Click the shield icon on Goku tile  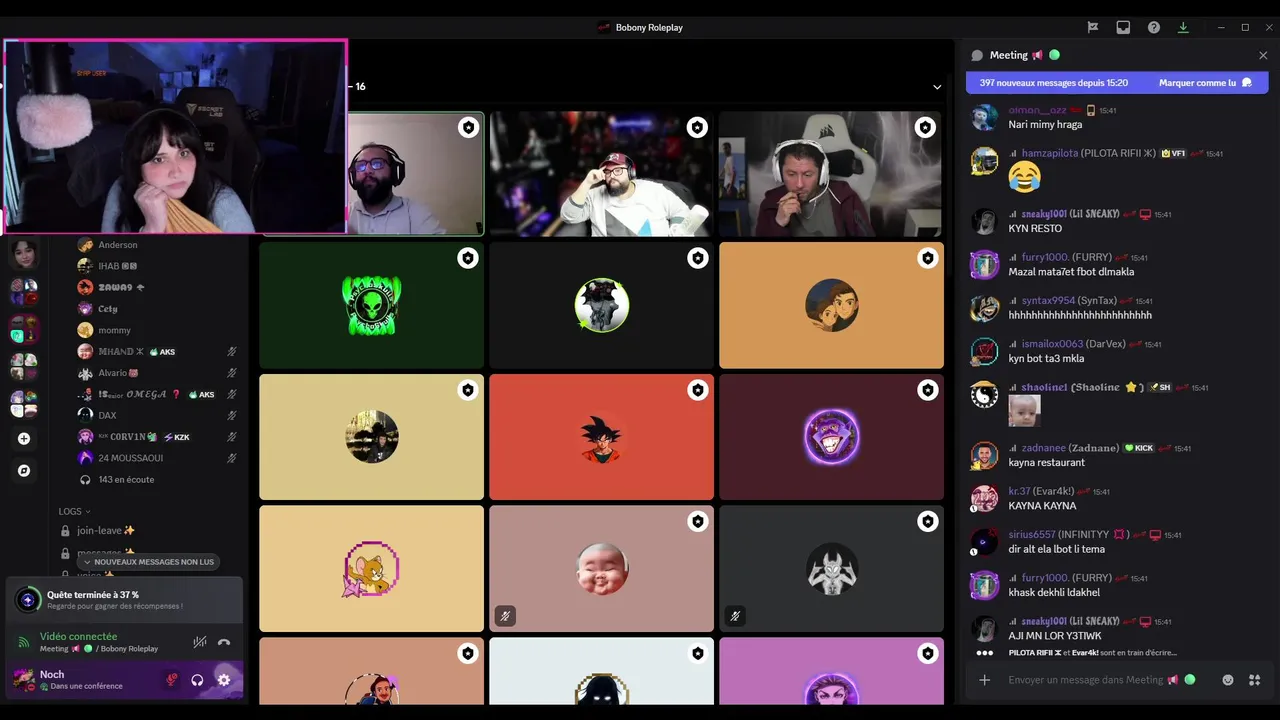(698, 390)
